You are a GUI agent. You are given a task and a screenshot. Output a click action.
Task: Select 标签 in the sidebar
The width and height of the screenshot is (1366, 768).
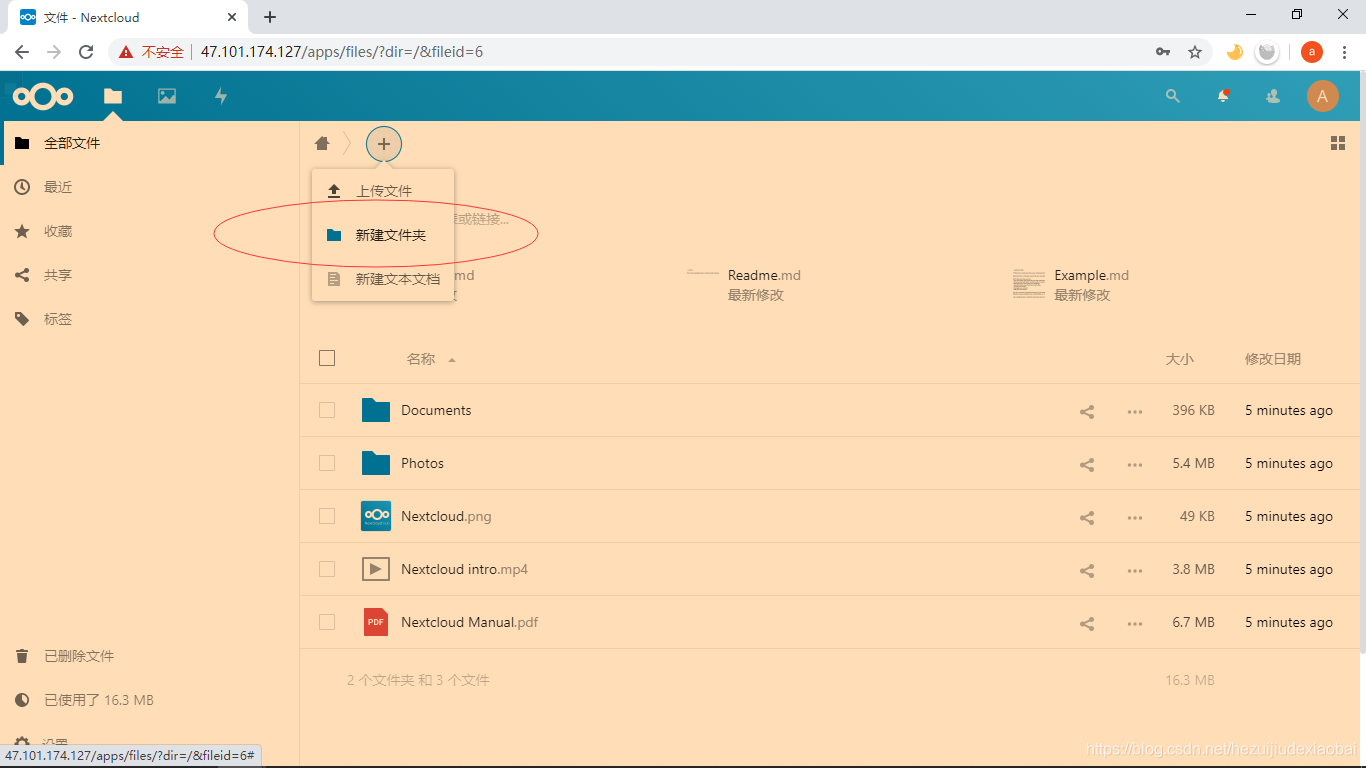(150, 319)
